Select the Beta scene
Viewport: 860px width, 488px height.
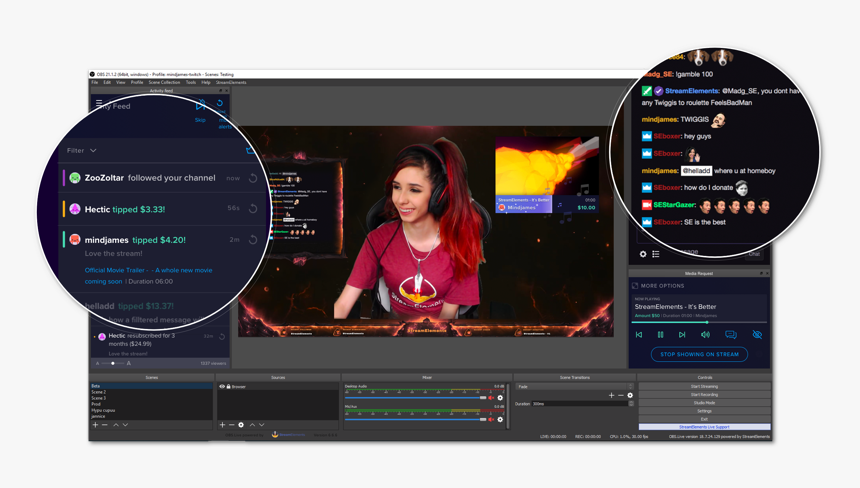point(151,386)
